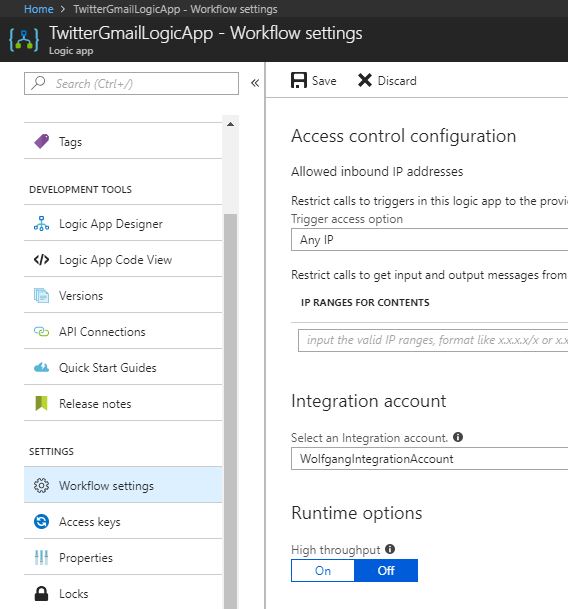This screenshot has width=568, height=609.
Task: Open Tags menu item
Action: coord(123,141)
